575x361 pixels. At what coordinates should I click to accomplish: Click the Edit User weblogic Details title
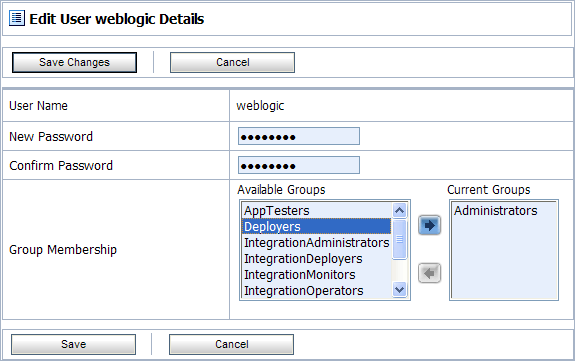coord(117,19)
